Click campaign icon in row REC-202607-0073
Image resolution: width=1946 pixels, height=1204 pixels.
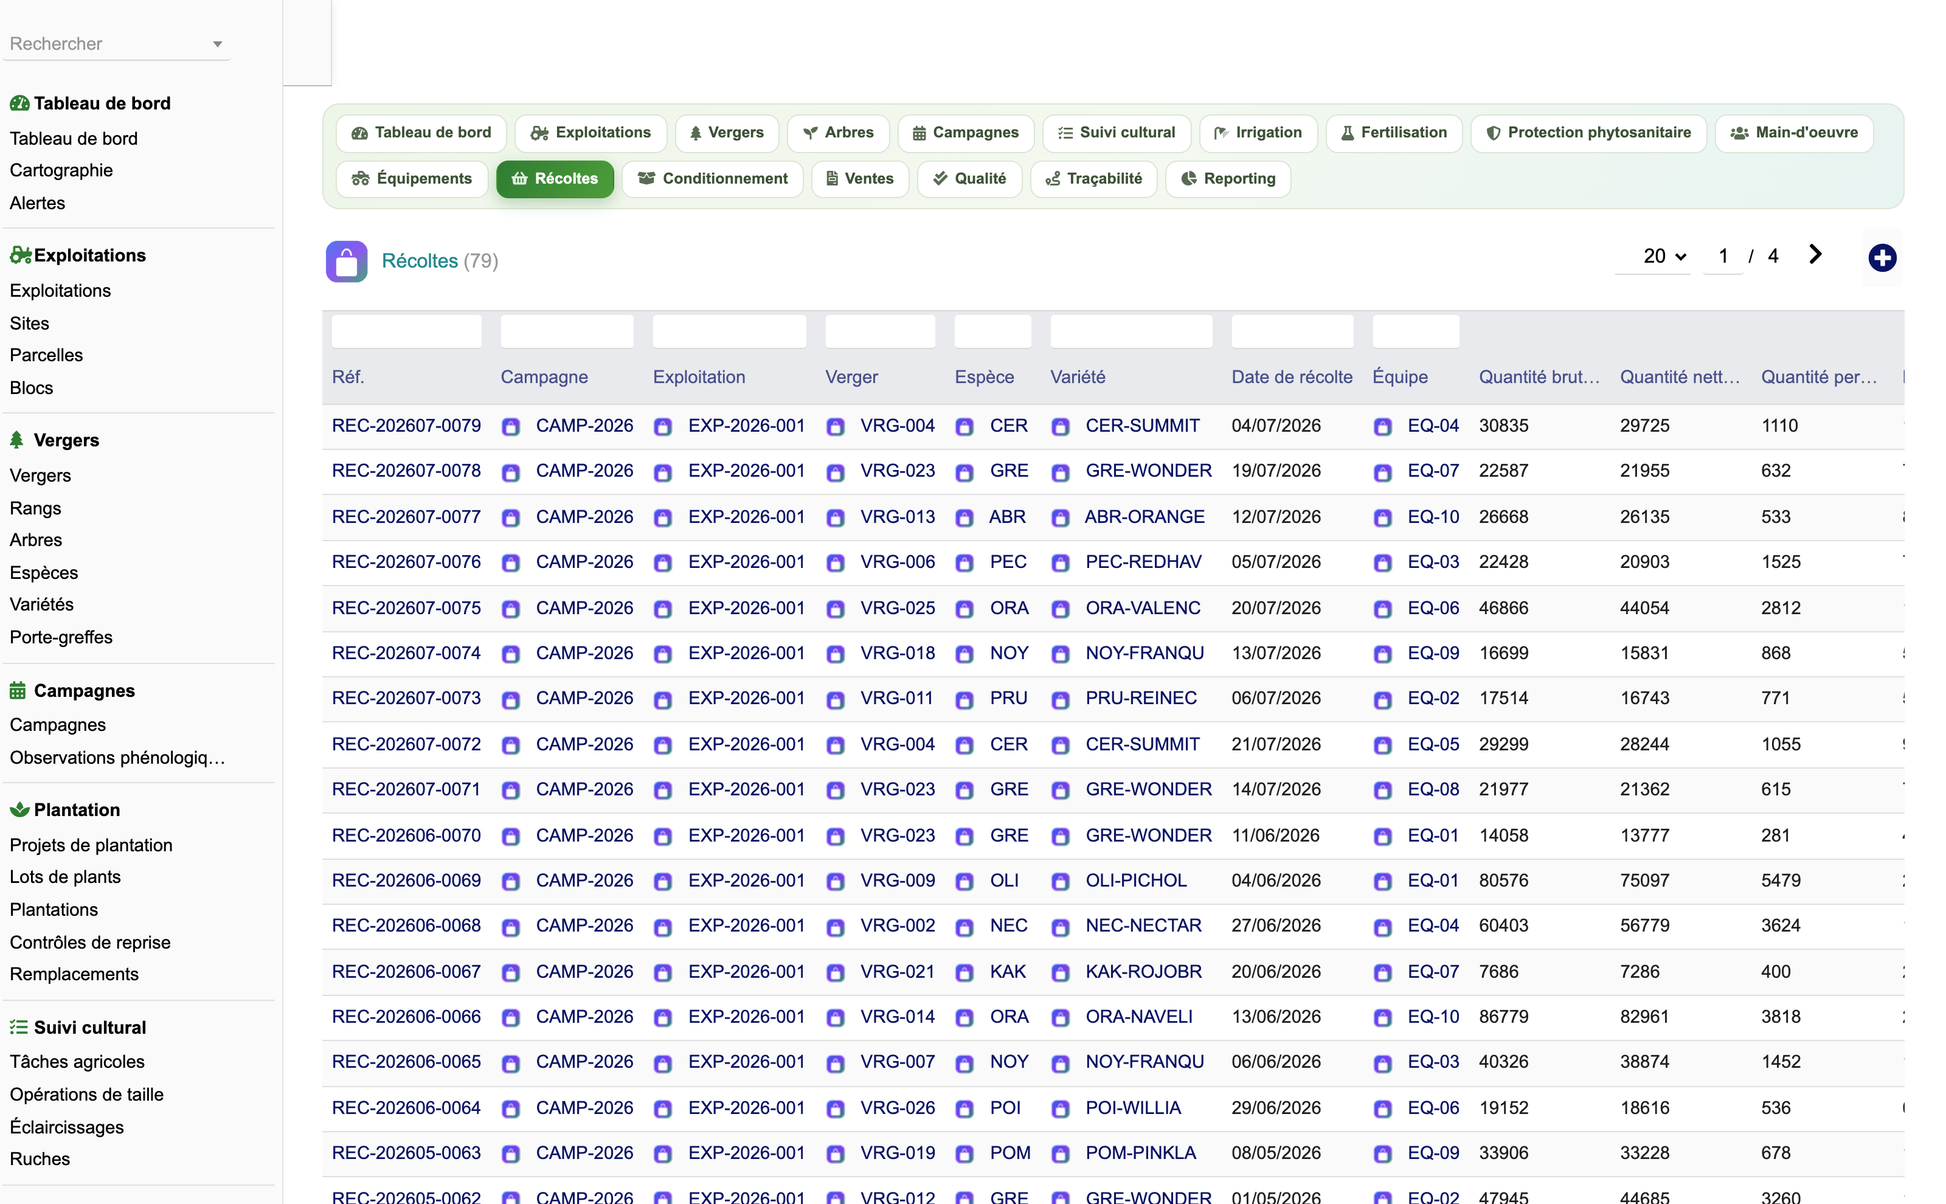(x=511, y=699)
